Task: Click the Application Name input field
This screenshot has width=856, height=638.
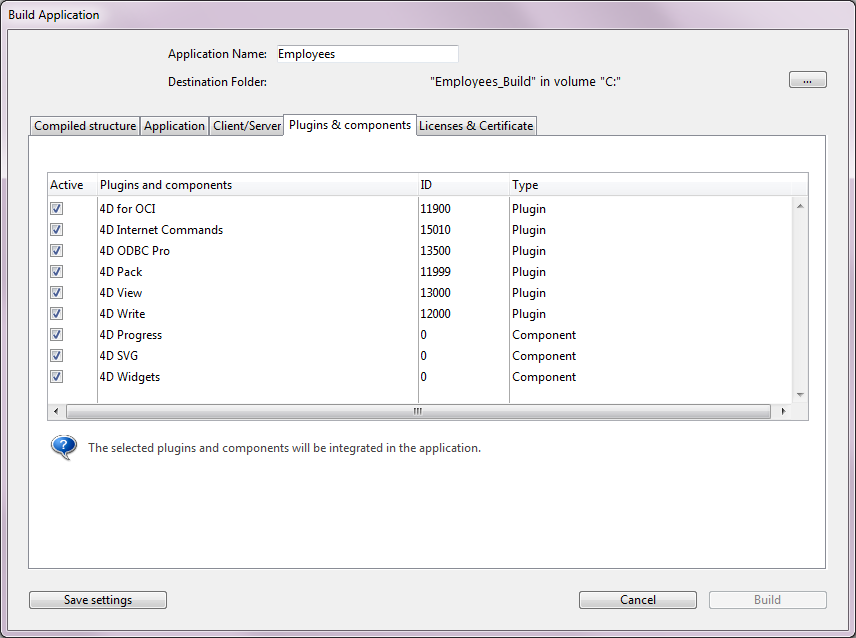Action: tap(366, 54)
